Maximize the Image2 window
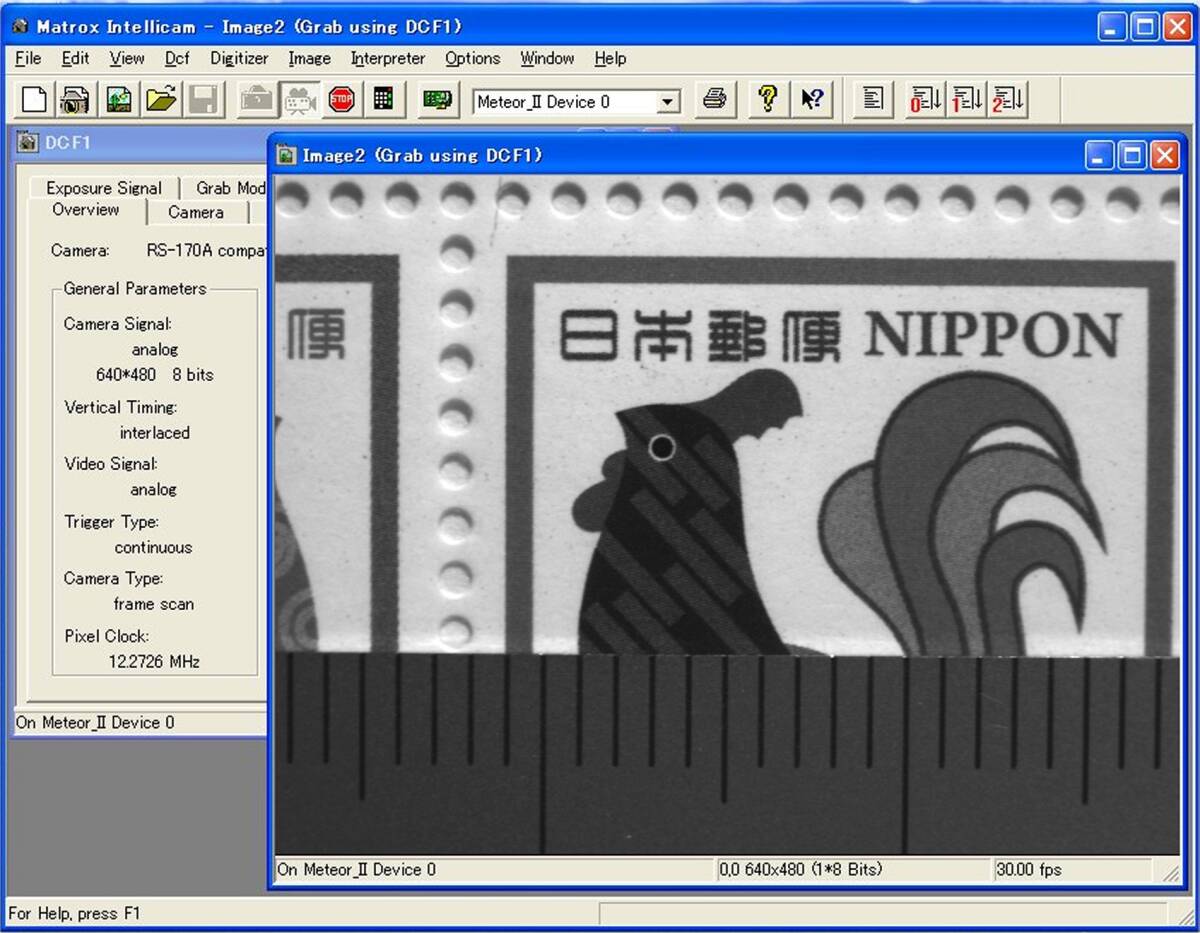Screen dimensions: 1200x933 (1132, 155)
